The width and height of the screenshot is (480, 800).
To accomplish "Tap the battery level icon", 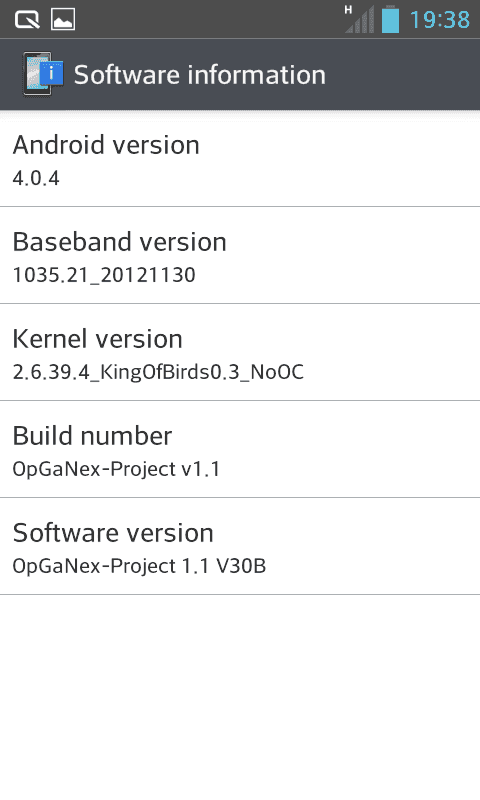I will 390,19.
